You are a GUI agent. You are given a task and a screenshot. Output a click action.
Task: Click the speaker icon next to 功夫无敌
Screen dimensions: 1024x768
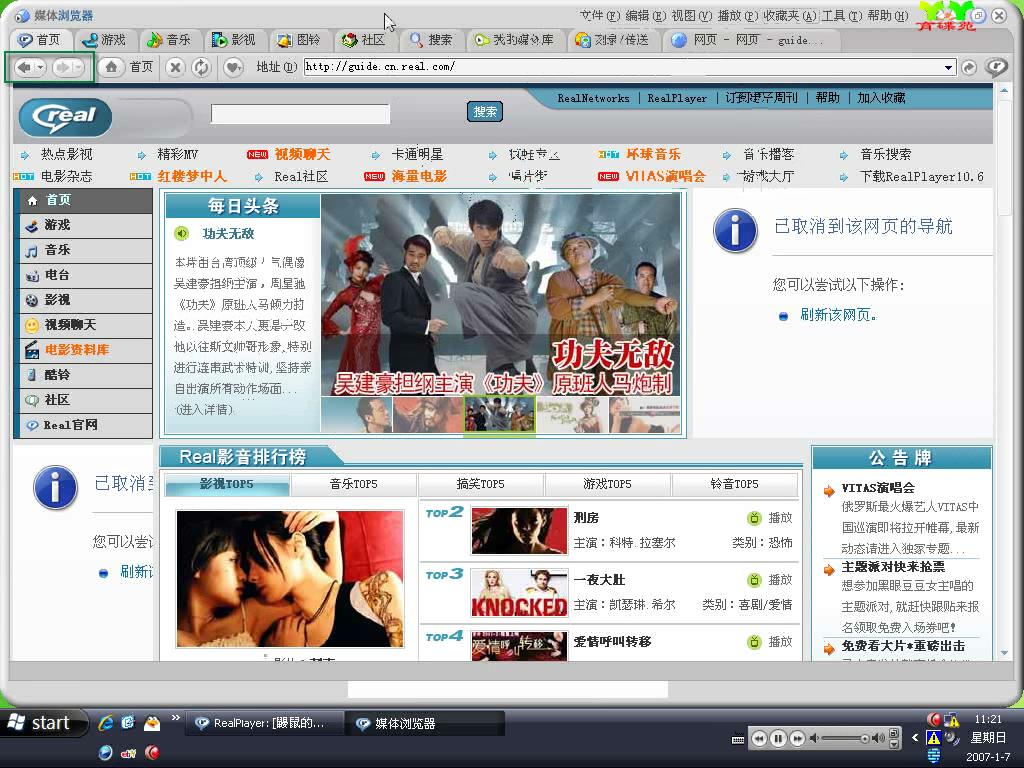[182, 233]
